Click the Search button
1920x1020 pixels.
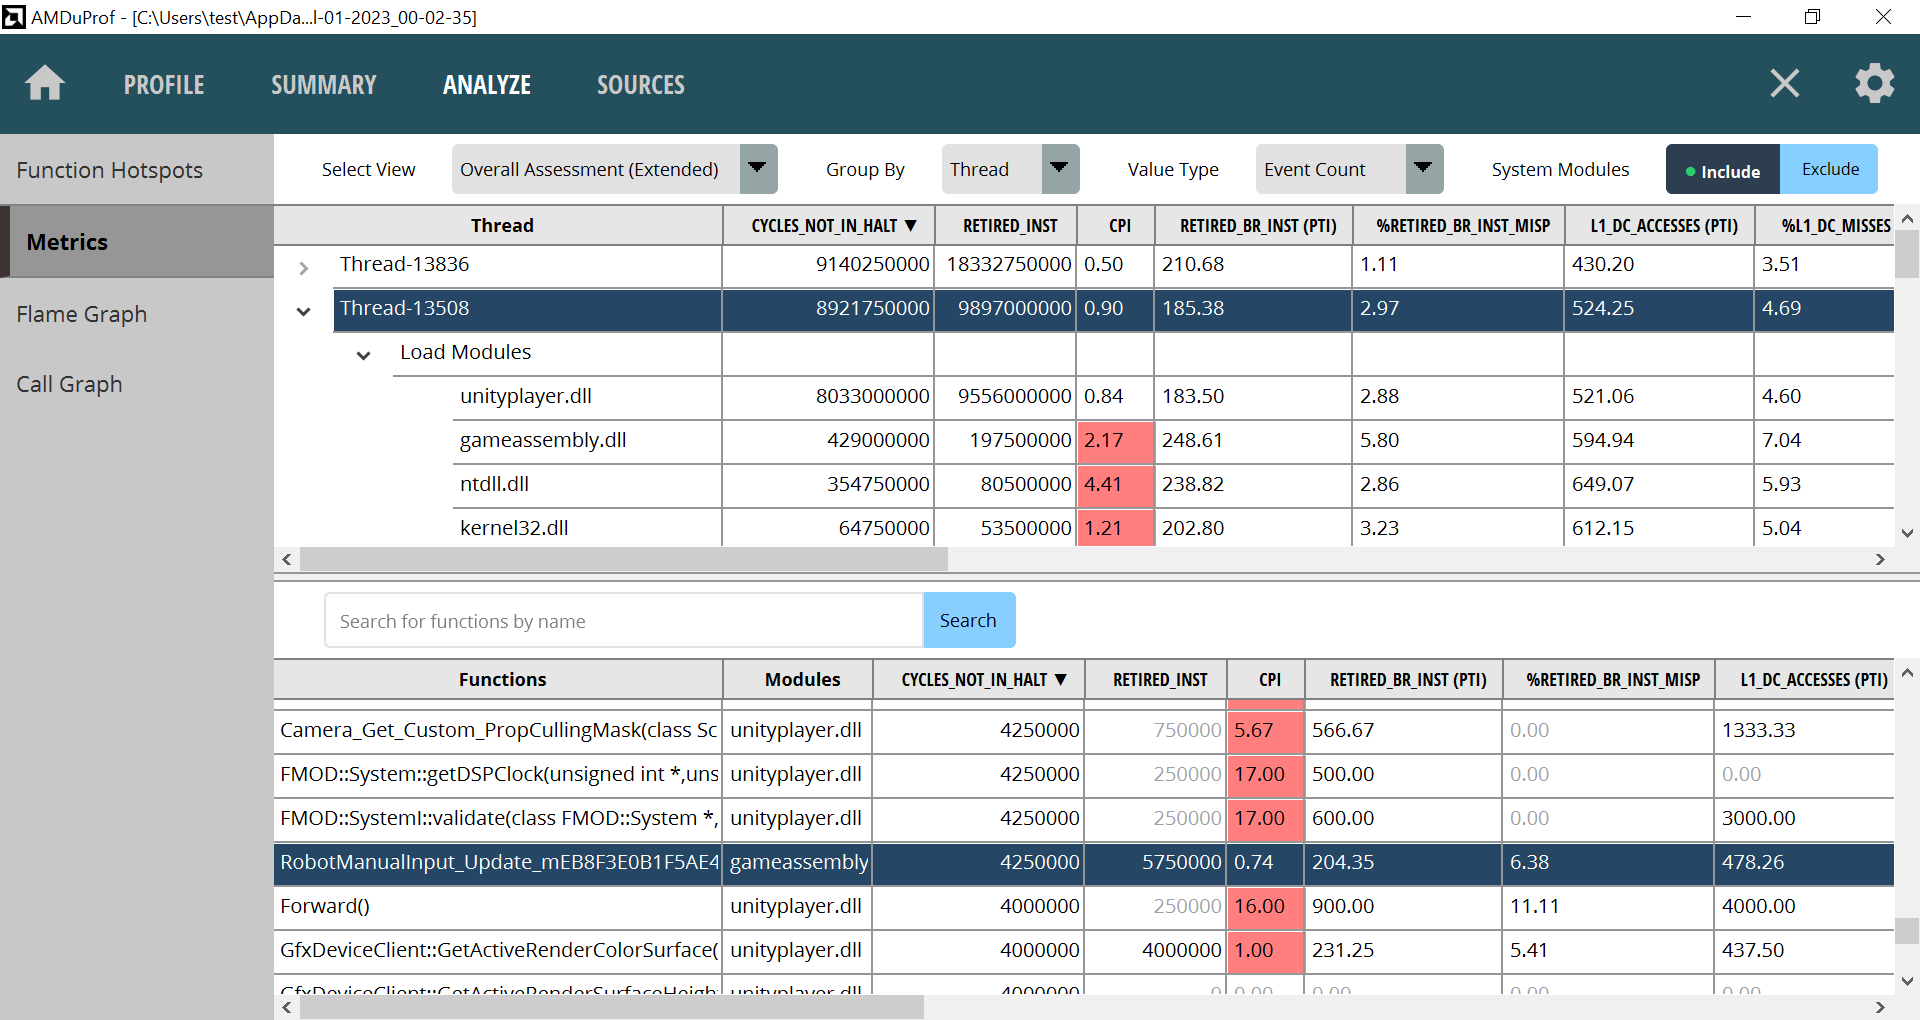click(x=968, y=620)
